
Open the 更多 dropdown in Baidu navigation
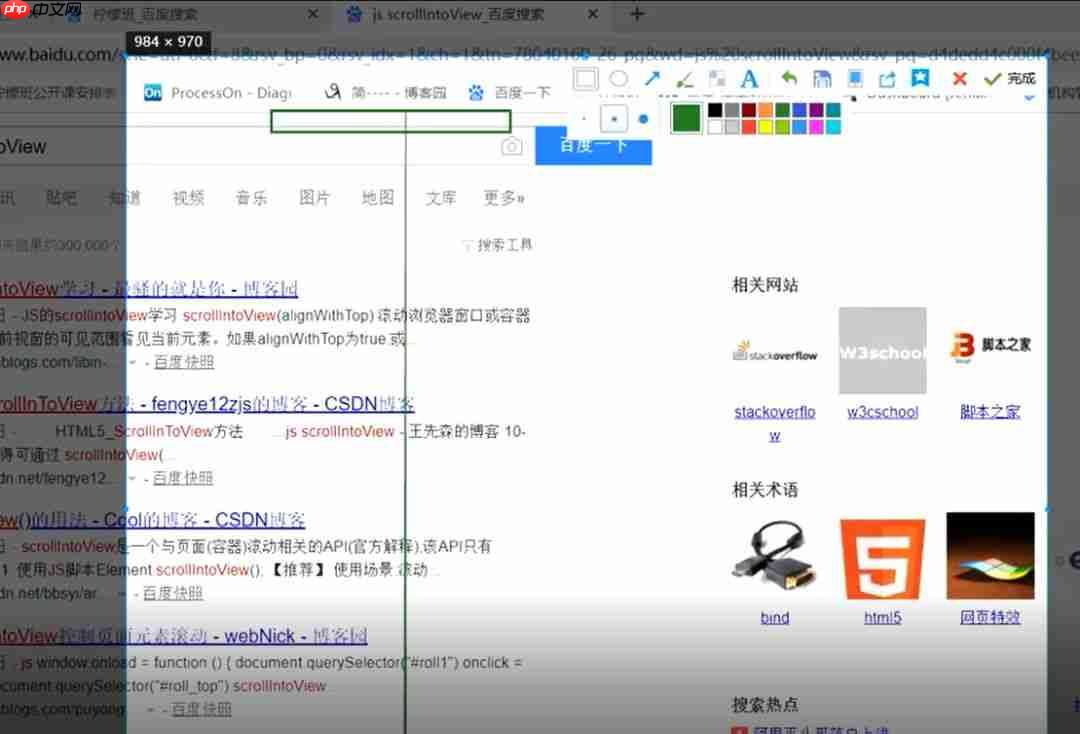503,198
